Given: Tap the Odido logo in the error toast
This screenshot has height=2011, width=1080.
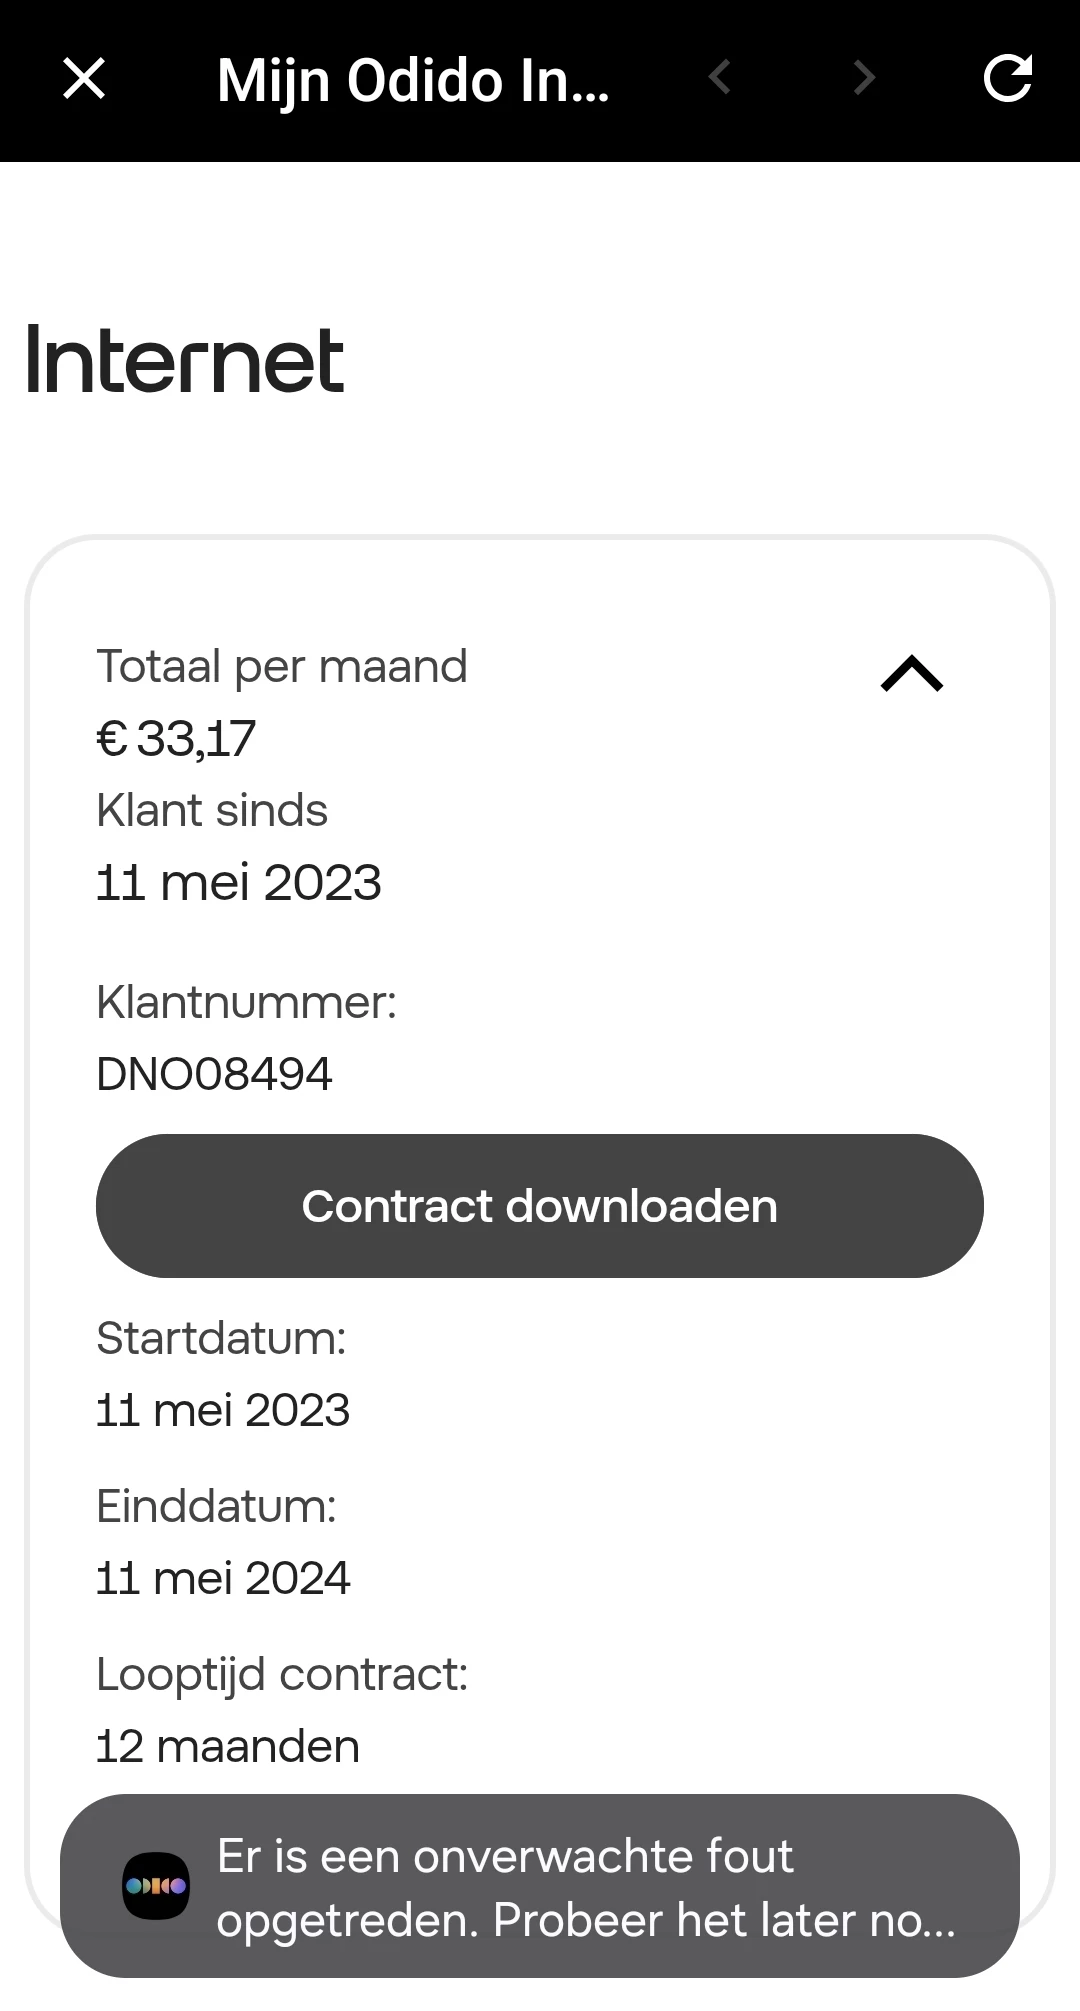Looking at the screenshot, I should (x=156, y=1886).
